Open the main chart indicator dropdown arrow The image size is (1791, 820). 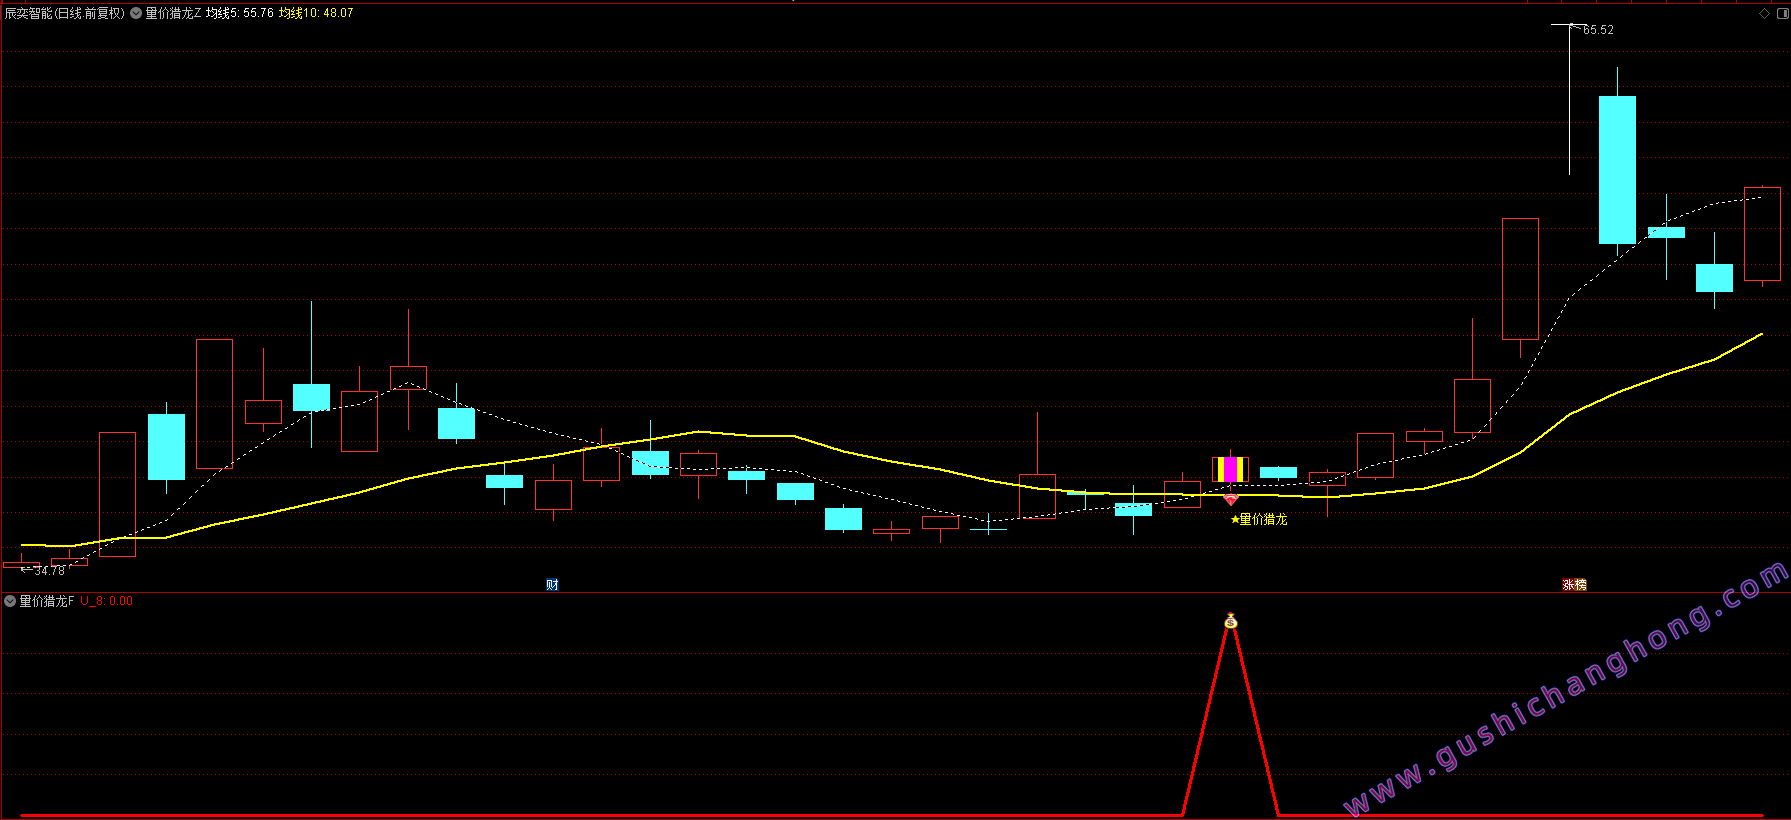click(136, 14)
